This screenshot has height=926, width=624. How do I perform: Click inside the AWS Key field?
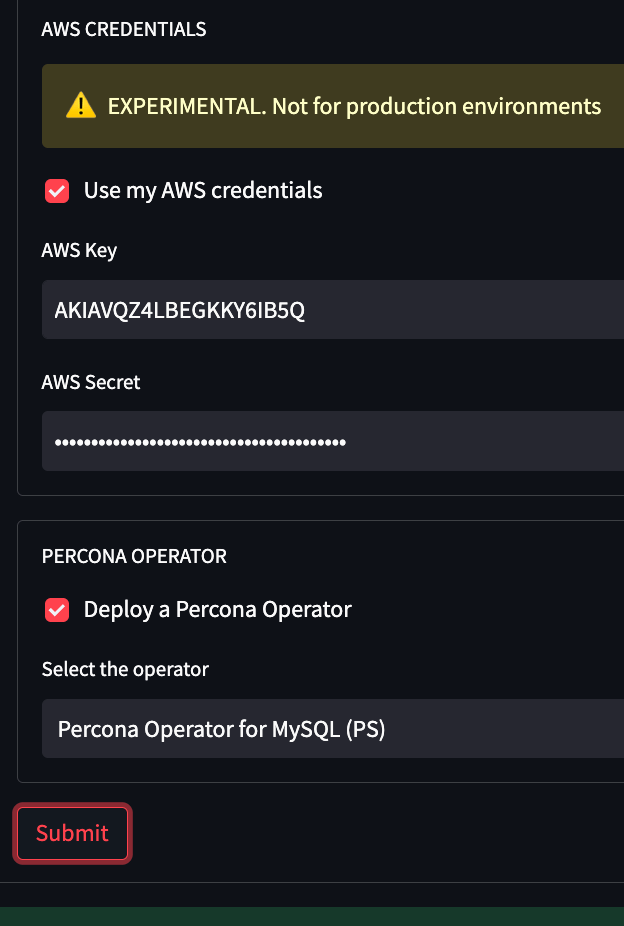330,309
